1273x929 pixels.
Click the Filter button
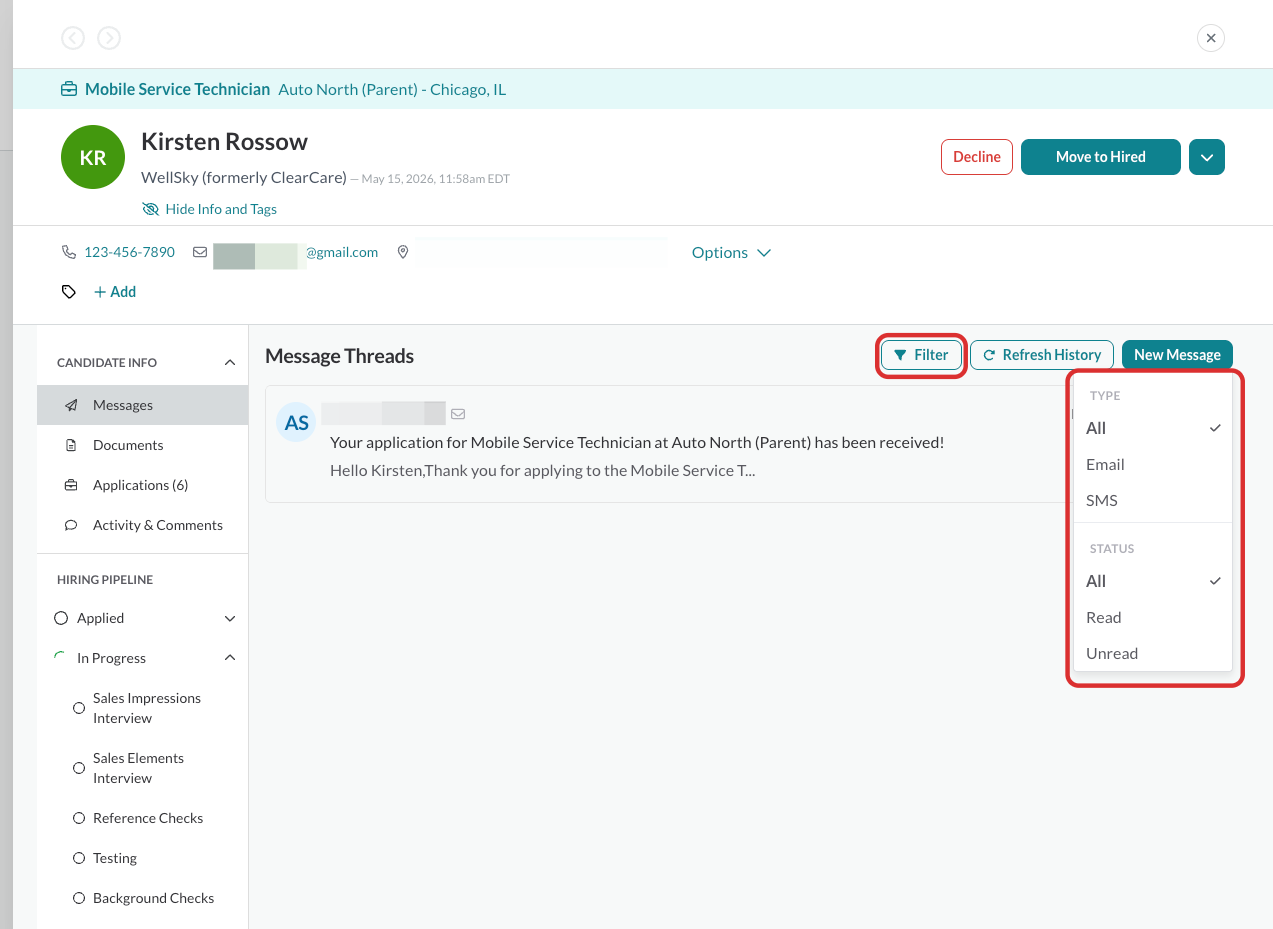coord(921,355)
